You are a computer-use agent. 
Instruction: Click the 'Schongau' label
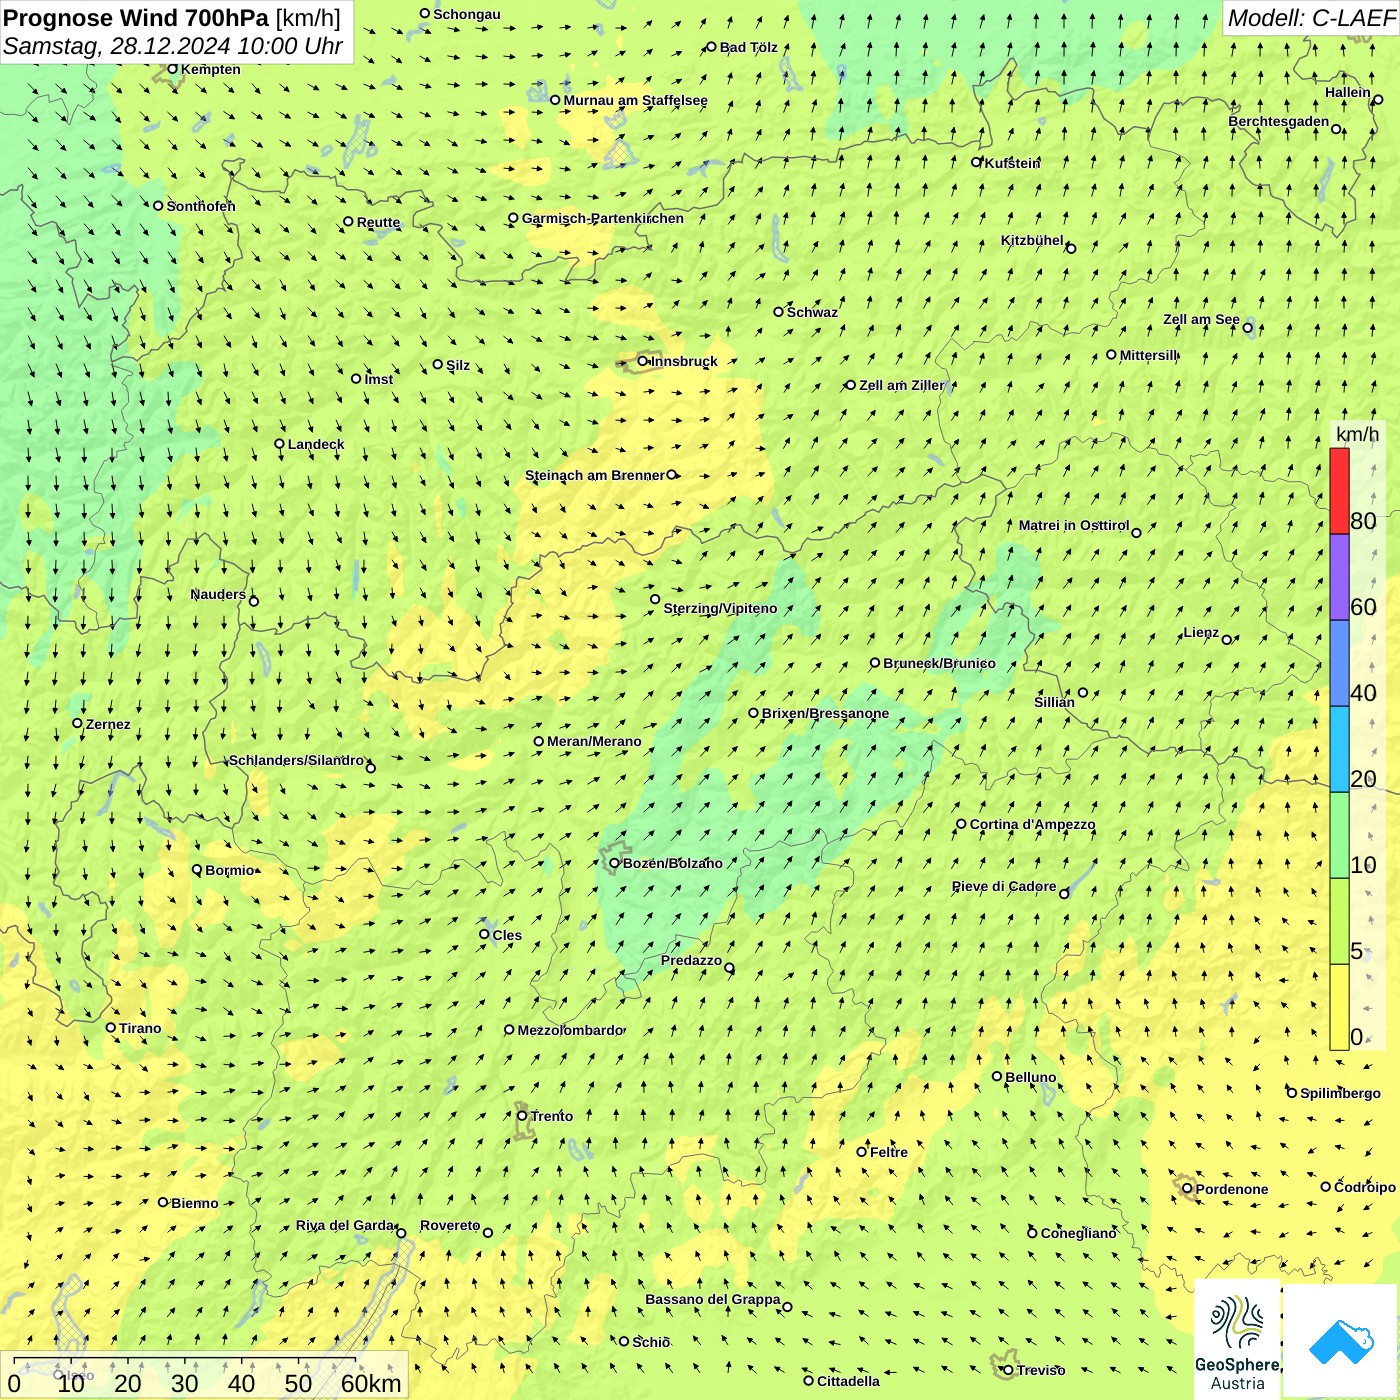point(467,14)
